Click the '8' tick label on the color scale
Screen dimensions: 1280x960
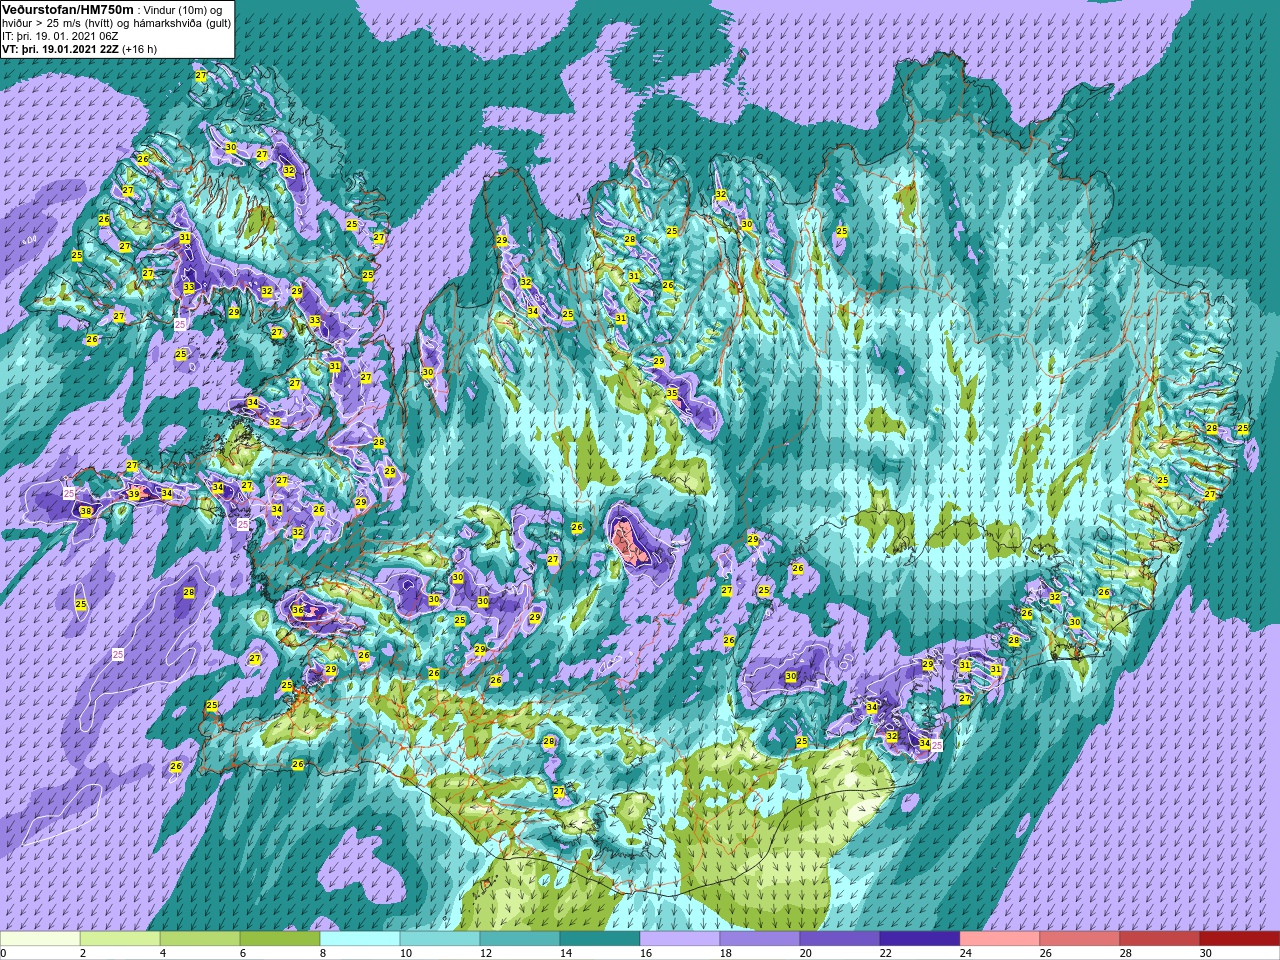325,953
